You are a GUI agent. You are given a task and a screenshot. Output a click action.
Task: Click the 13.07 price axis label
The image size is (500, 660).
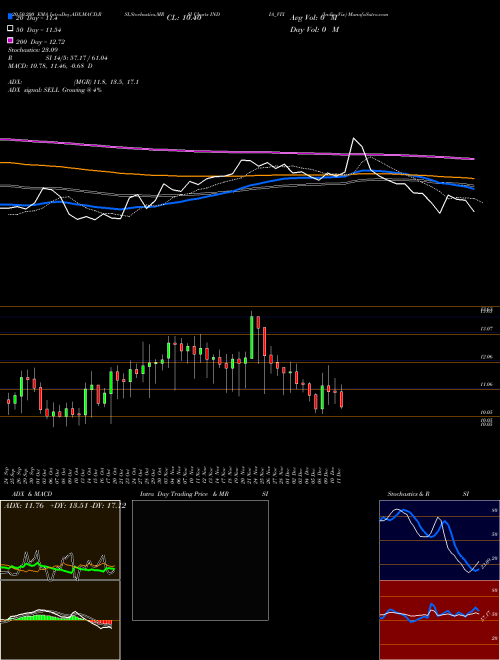tap(487, 328)
